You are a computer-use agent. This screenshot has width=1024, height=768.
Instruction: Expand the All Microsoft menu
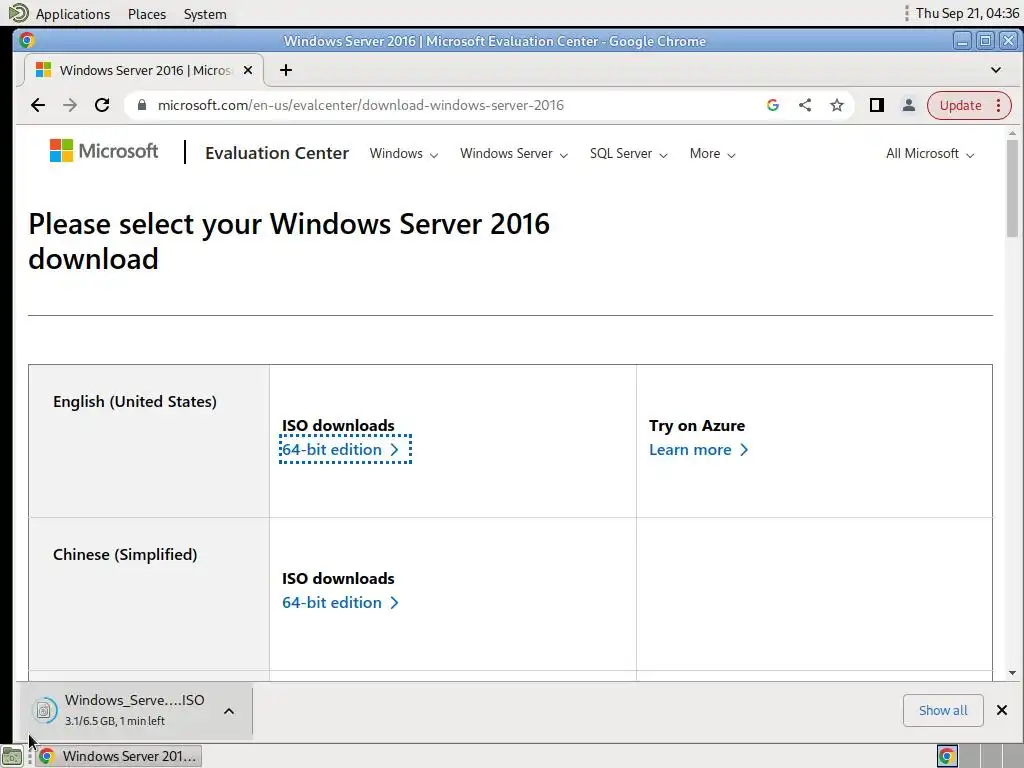tap(930, 153)
